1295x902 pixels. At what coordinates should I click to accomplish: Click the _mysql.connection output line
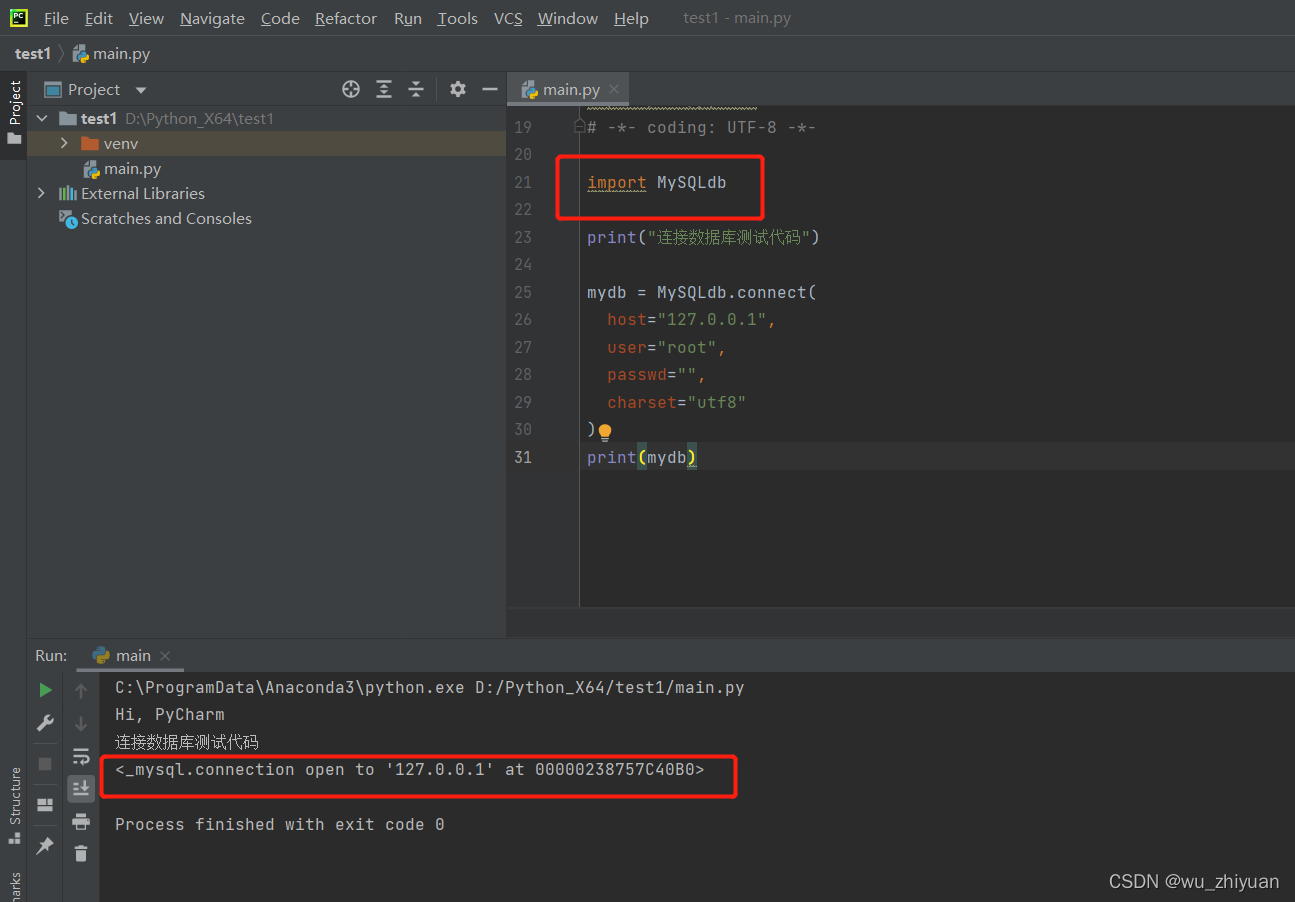click(409, 769)
